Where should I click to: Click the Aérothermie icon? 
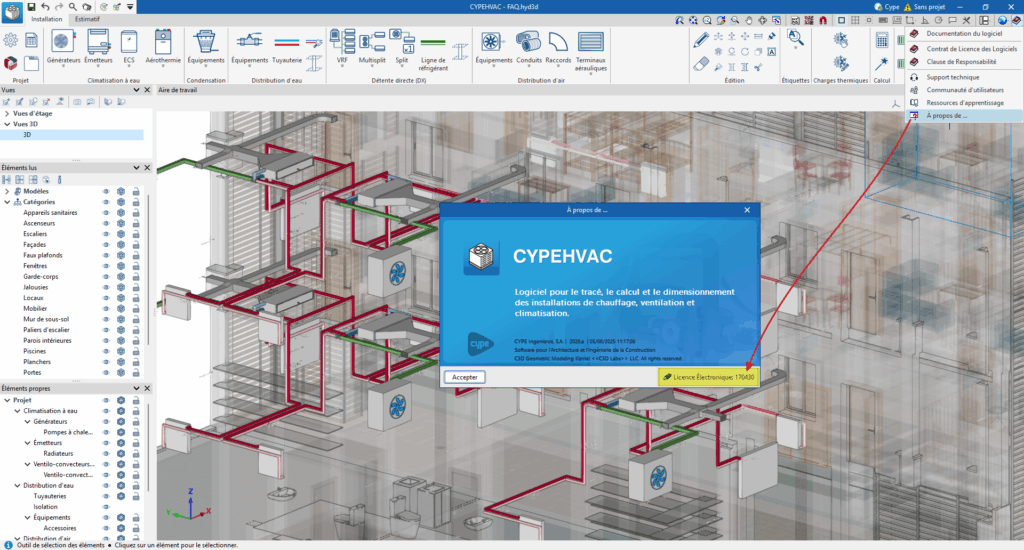164,42
